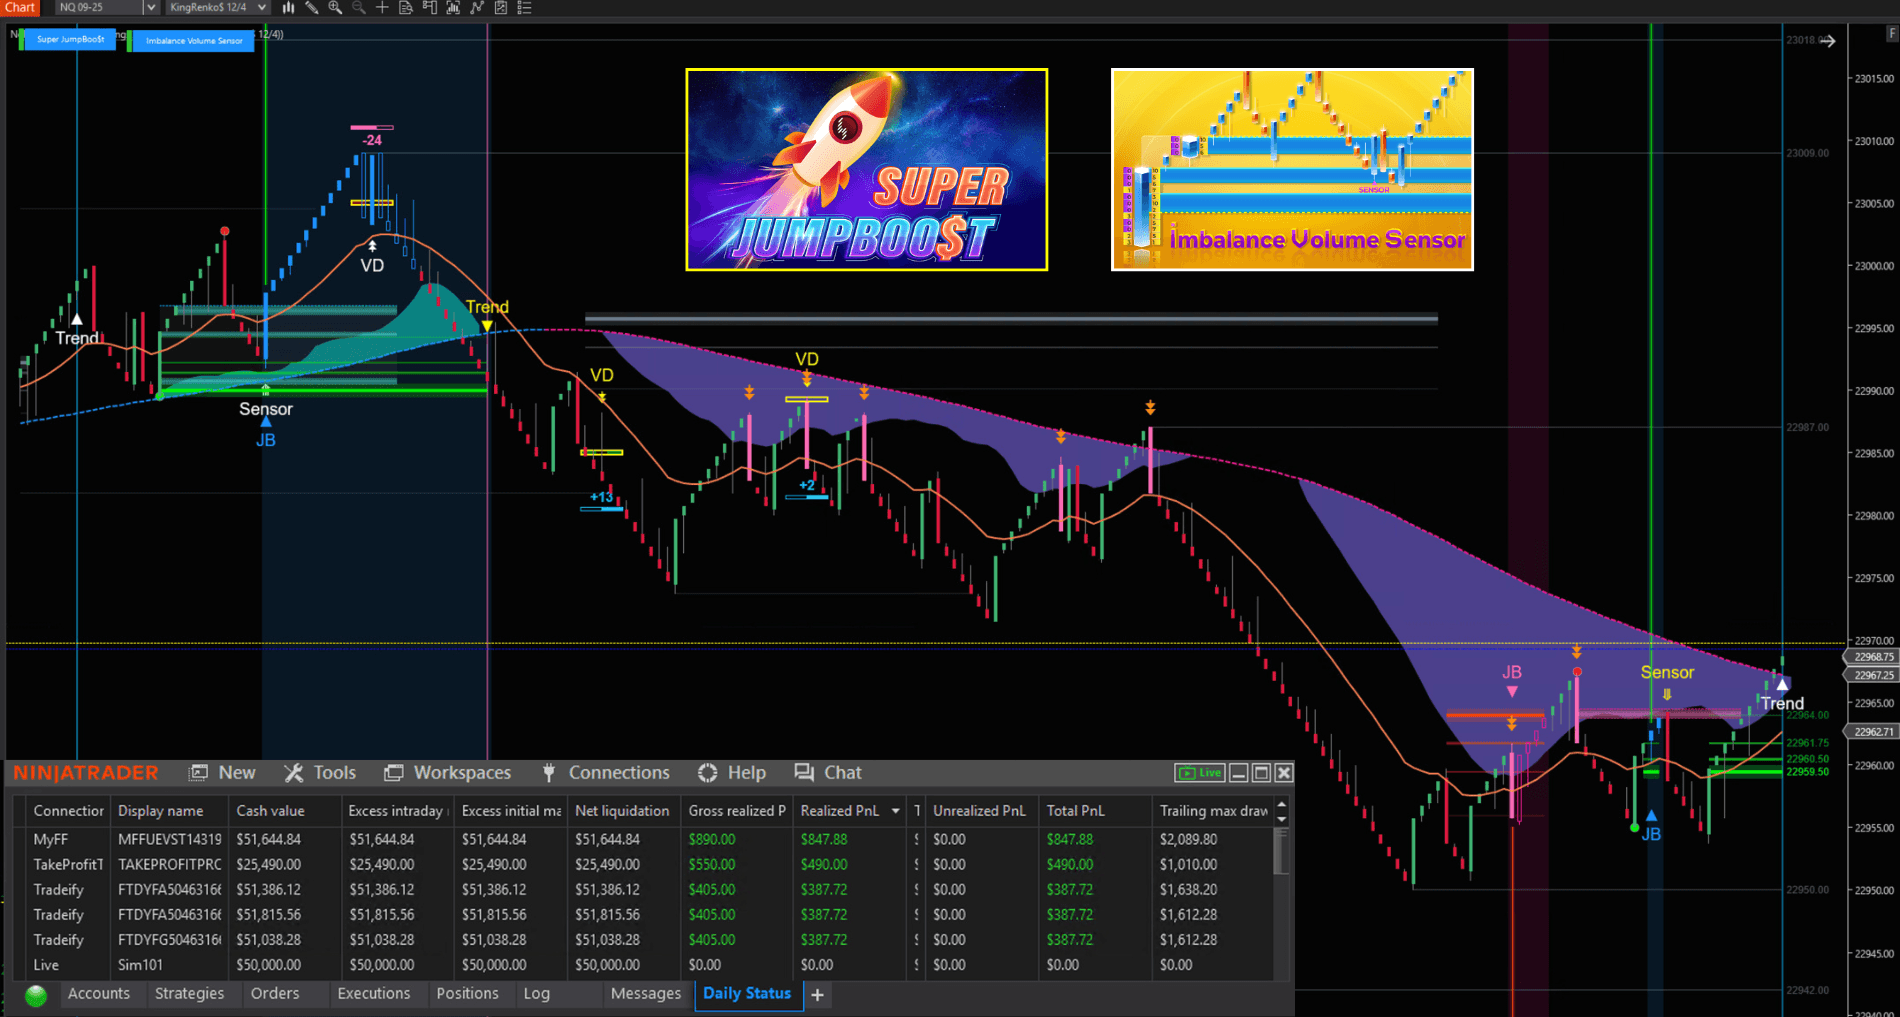Expand the KingRenko$ 12/4 bar type dropdown
1900x1017 pixels.
[x=262, y=8]
